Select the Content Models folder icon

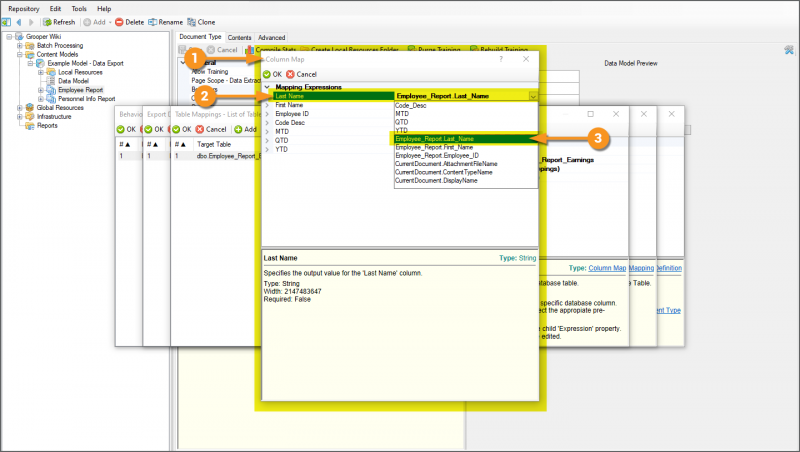pos(30,55)
